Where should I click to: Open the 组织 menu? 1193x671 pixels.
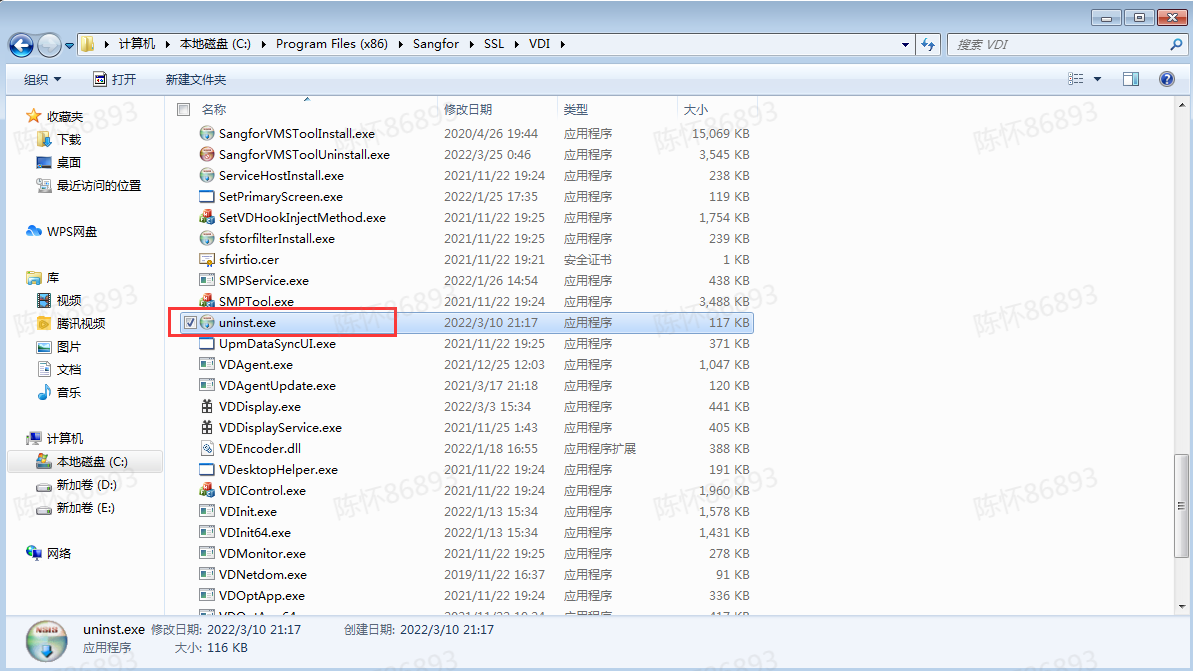coord(43,79)
